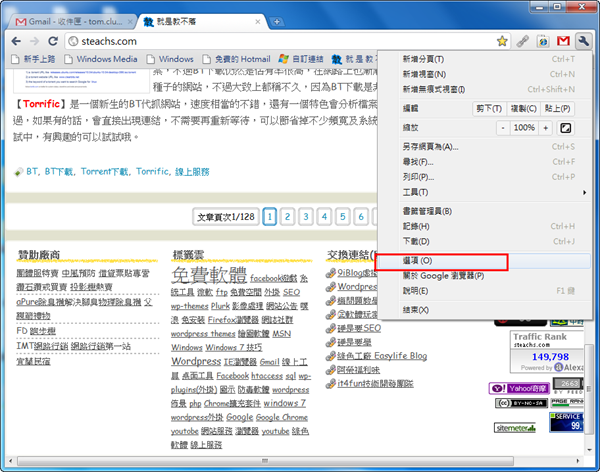Select 新增無痕式視窗 menu item
600x472 pixels.
(485, 90)
